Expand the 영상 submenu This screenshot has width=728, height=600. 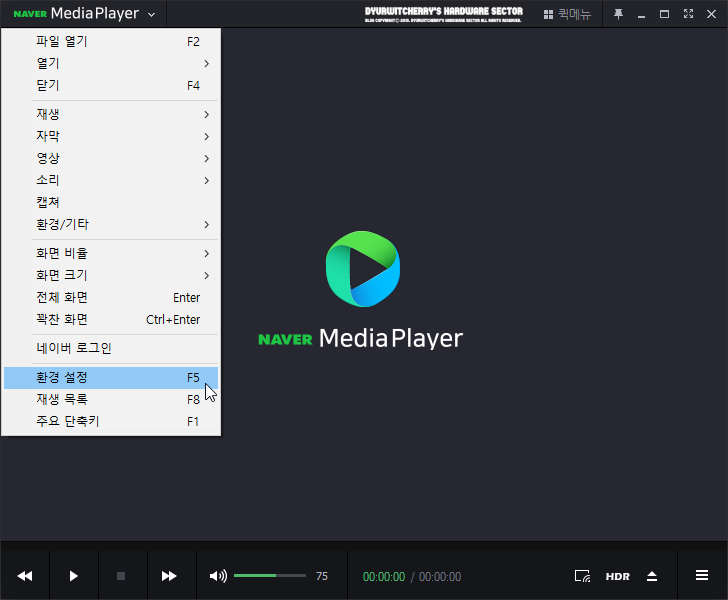click(x=111, y=158)
